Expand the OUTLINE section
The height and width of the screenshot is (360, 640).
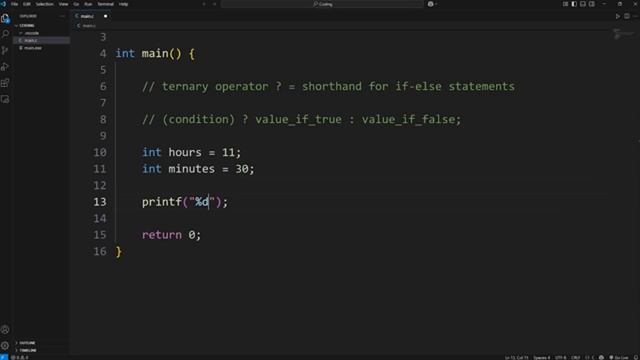(42, 343)
